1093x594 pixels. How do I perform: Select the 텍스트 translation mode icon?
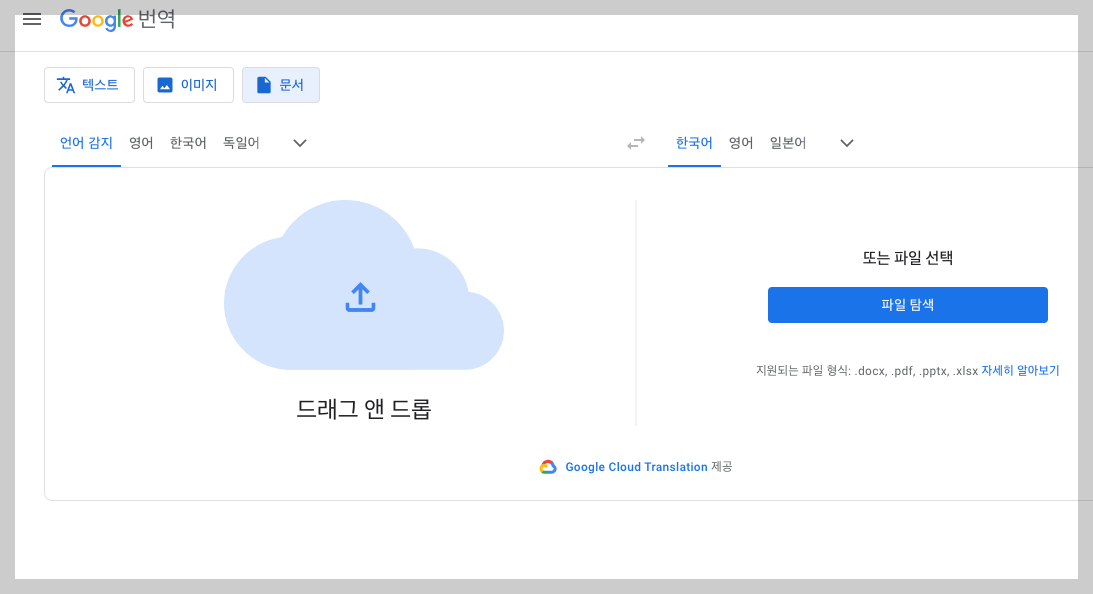64,85
